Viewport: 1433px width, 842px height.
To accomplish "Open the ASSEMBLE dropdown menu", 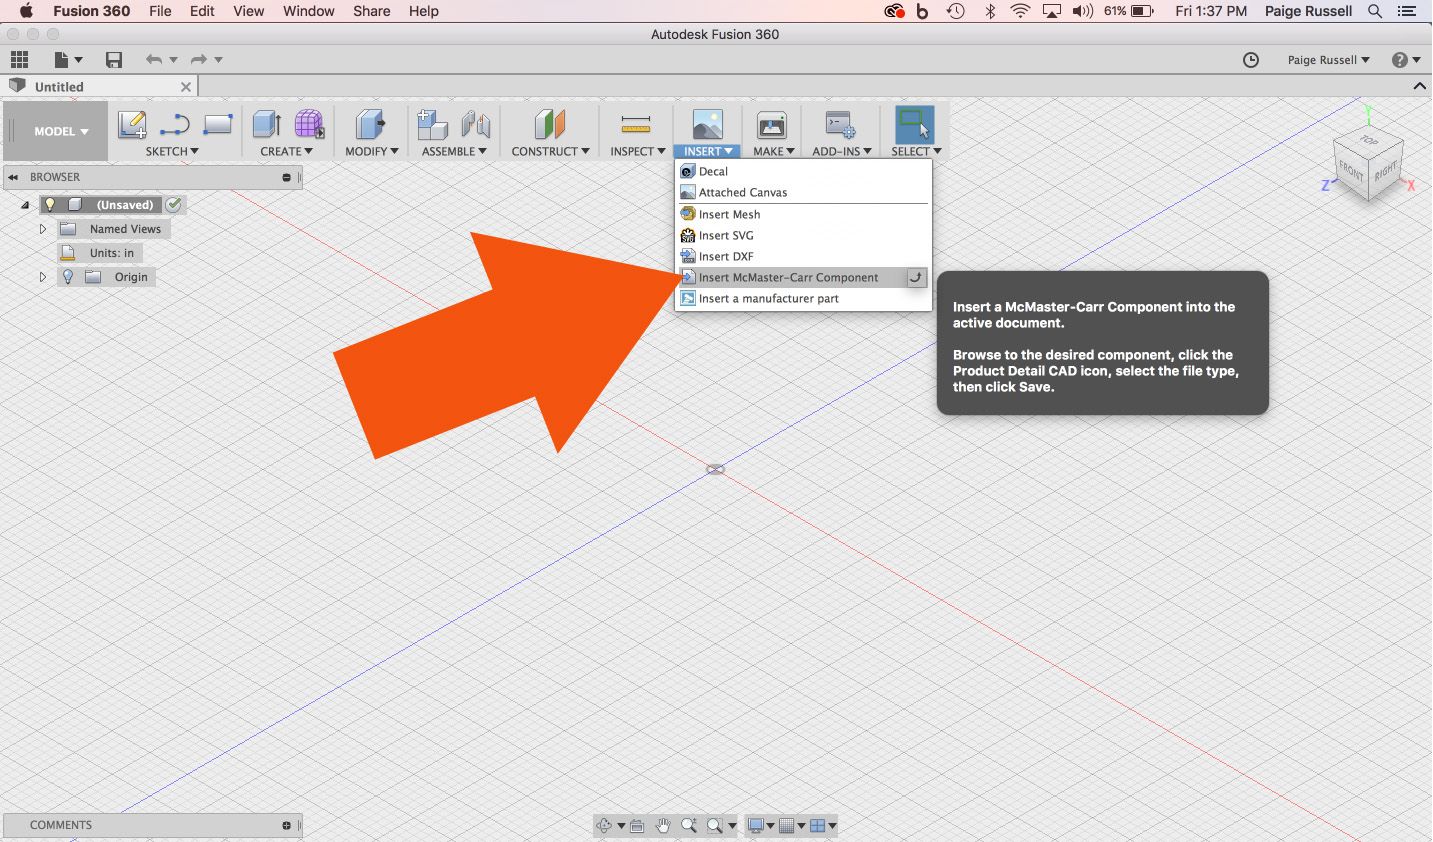I will point(454,152).
